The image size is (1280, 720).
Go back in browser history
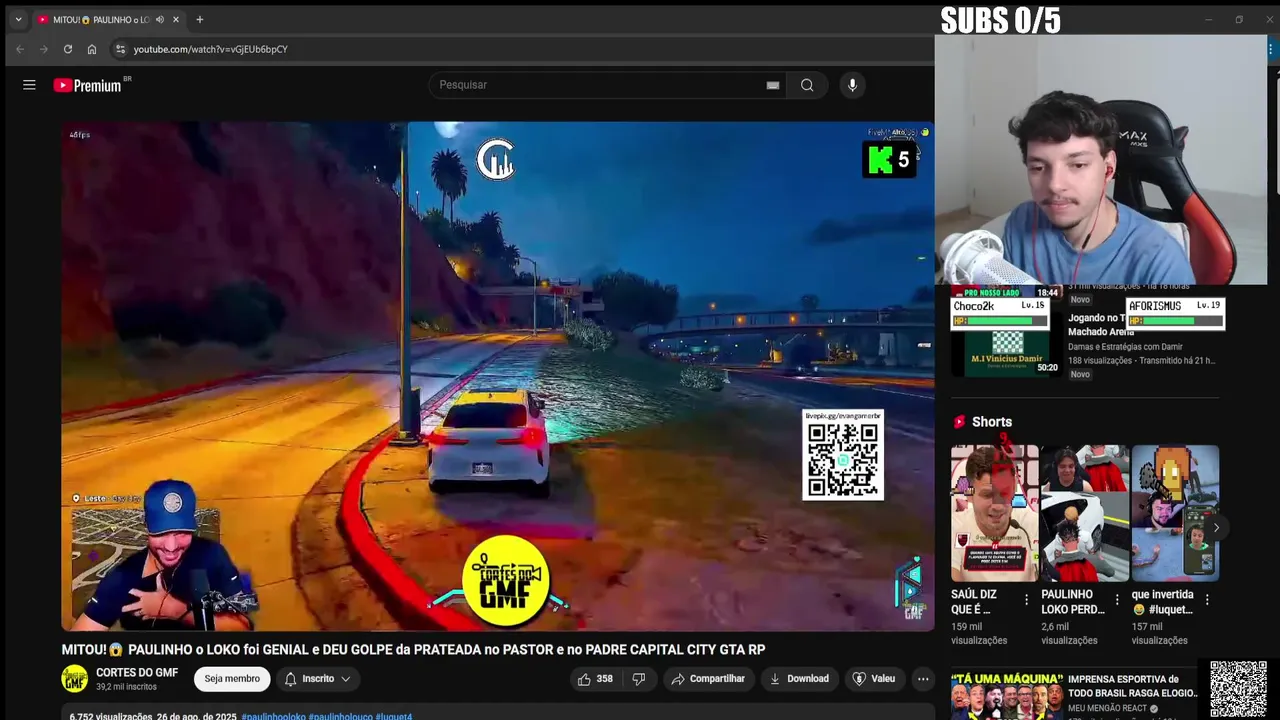tap(20, 49)
